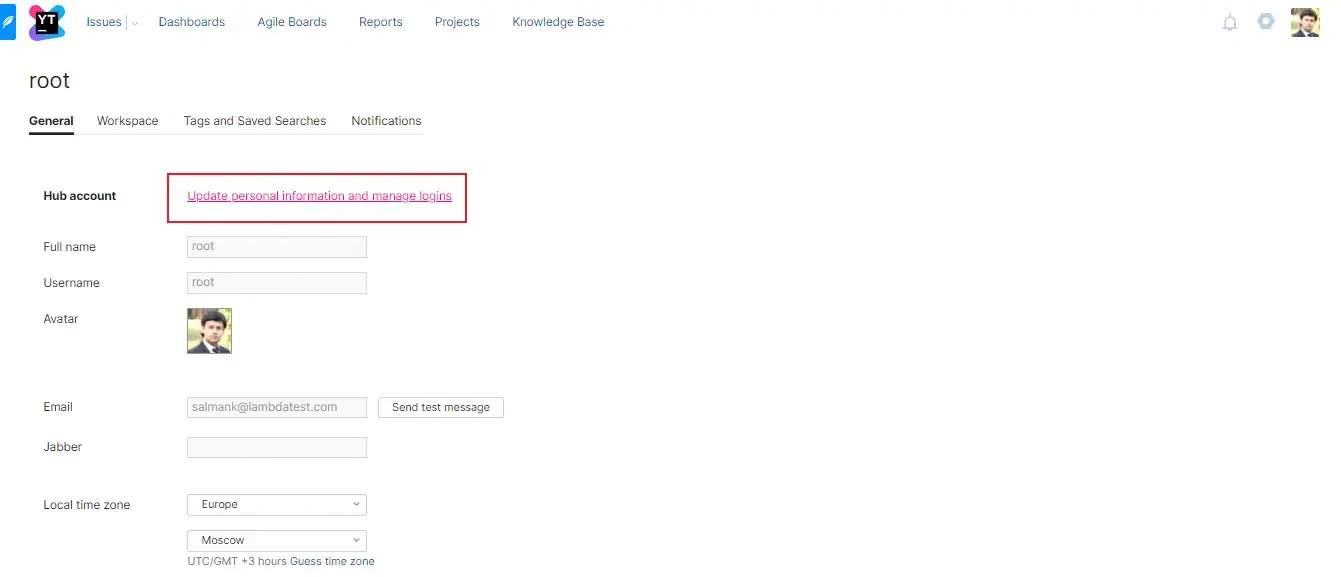Image resolution: width=1341 pixels, height=577 pixels.
Task: Switch to Tags and Saved Searches tab
Action: point(255,121)
